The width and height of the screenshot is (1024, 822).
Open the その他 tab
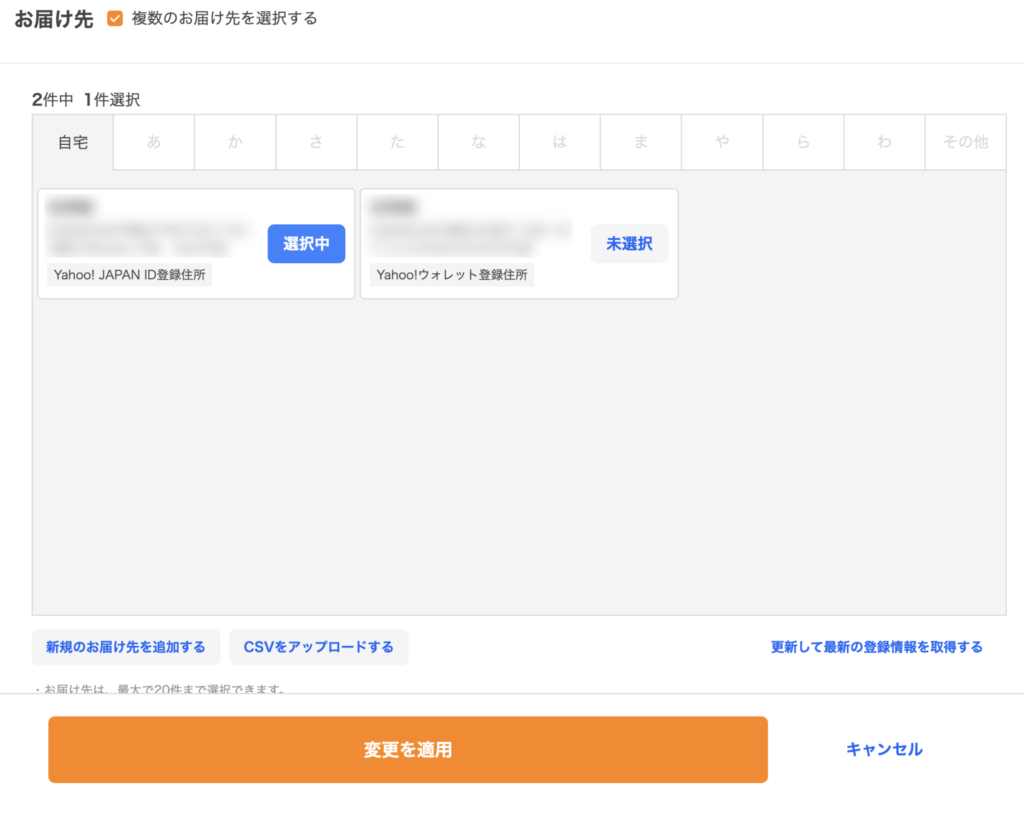click(x=965, y=142)
